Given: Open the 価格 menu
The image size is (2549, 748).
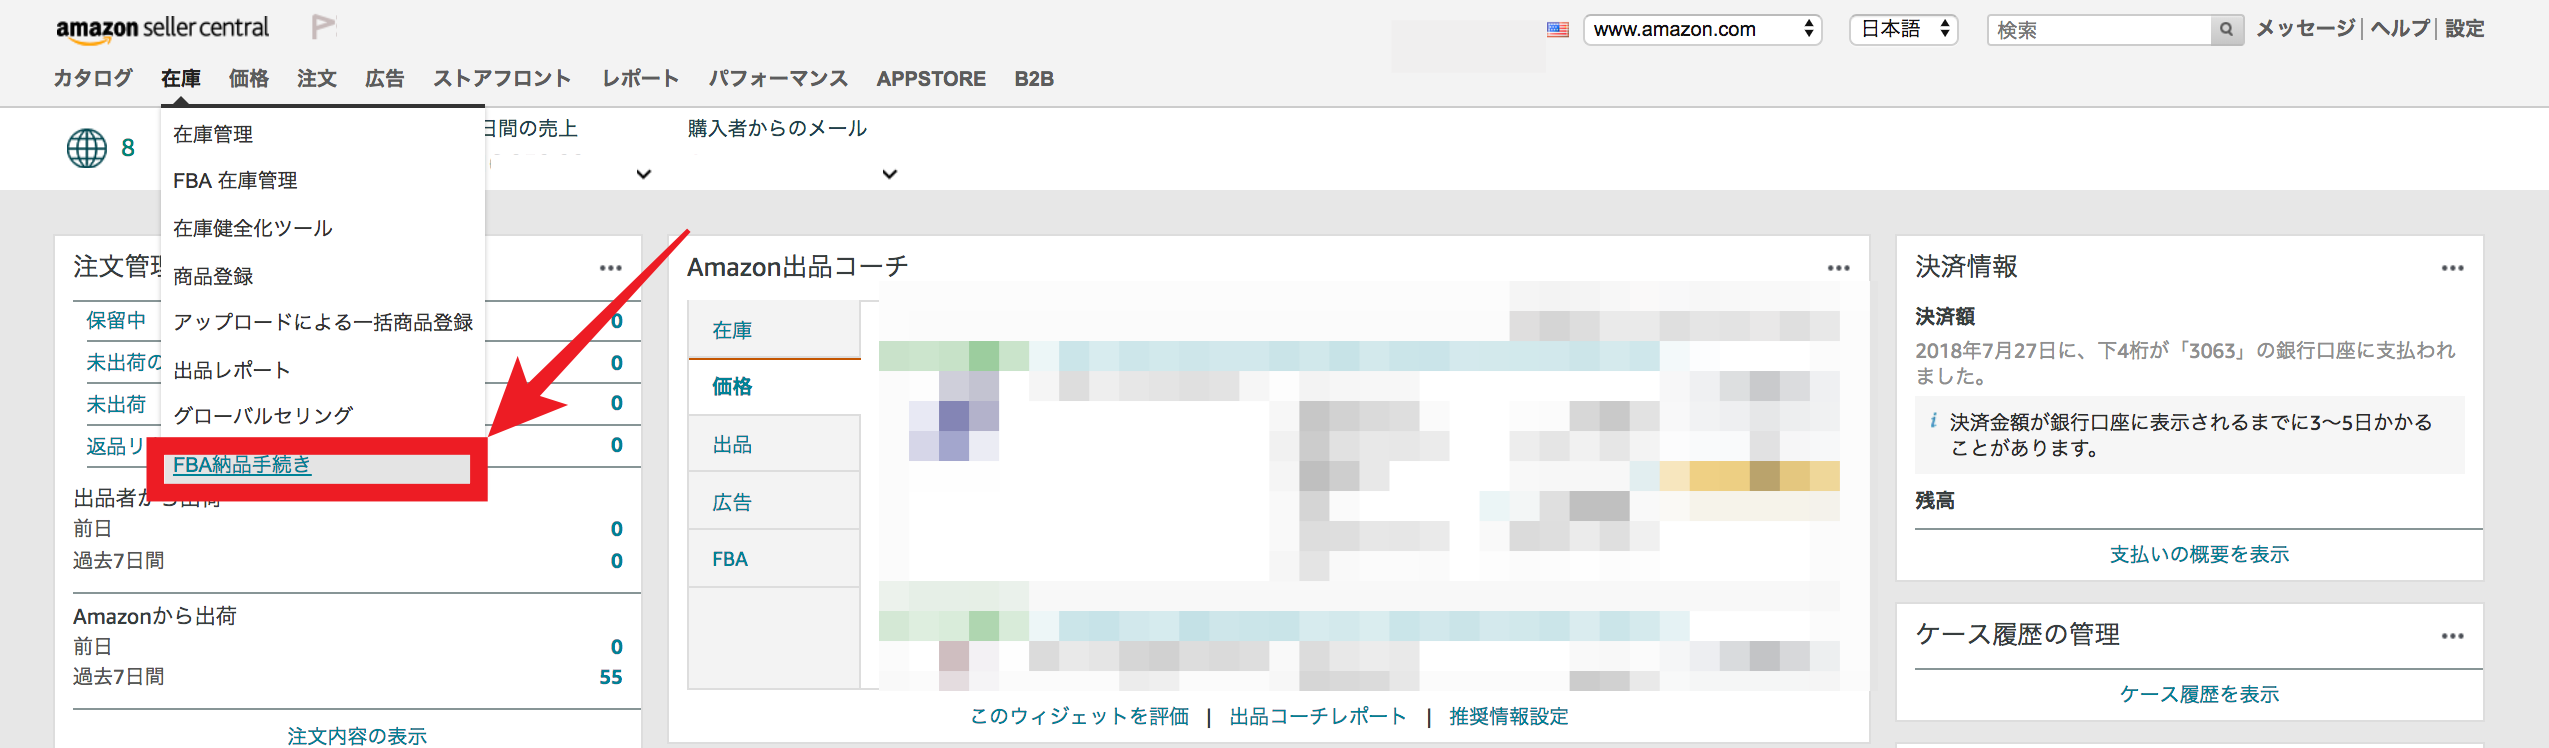Looking at the screenshot, I should click(249, 78).
